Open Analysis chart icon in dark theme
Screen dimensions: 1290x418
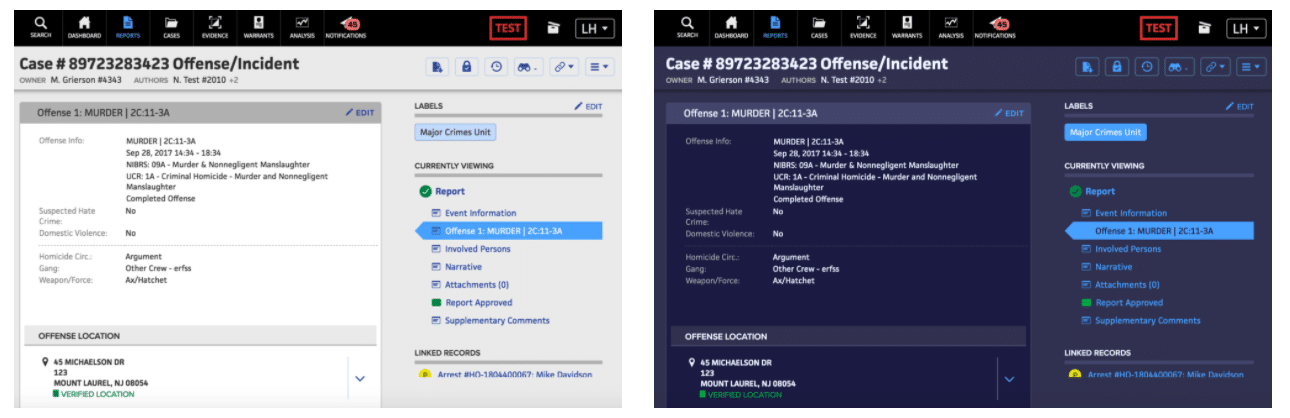(951, 26)
